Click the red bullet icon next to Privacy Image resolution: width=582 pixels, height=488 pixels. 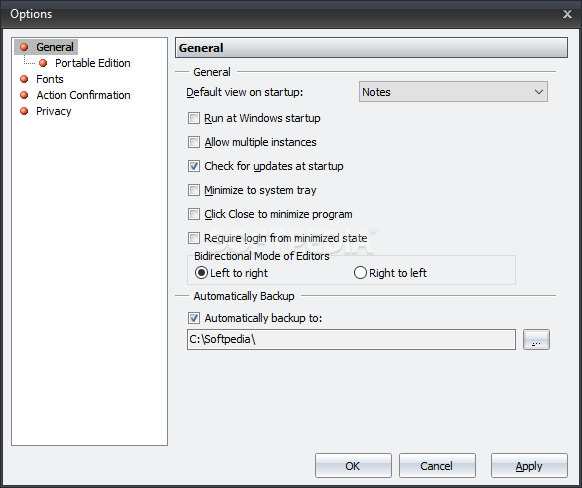[24, 111]
